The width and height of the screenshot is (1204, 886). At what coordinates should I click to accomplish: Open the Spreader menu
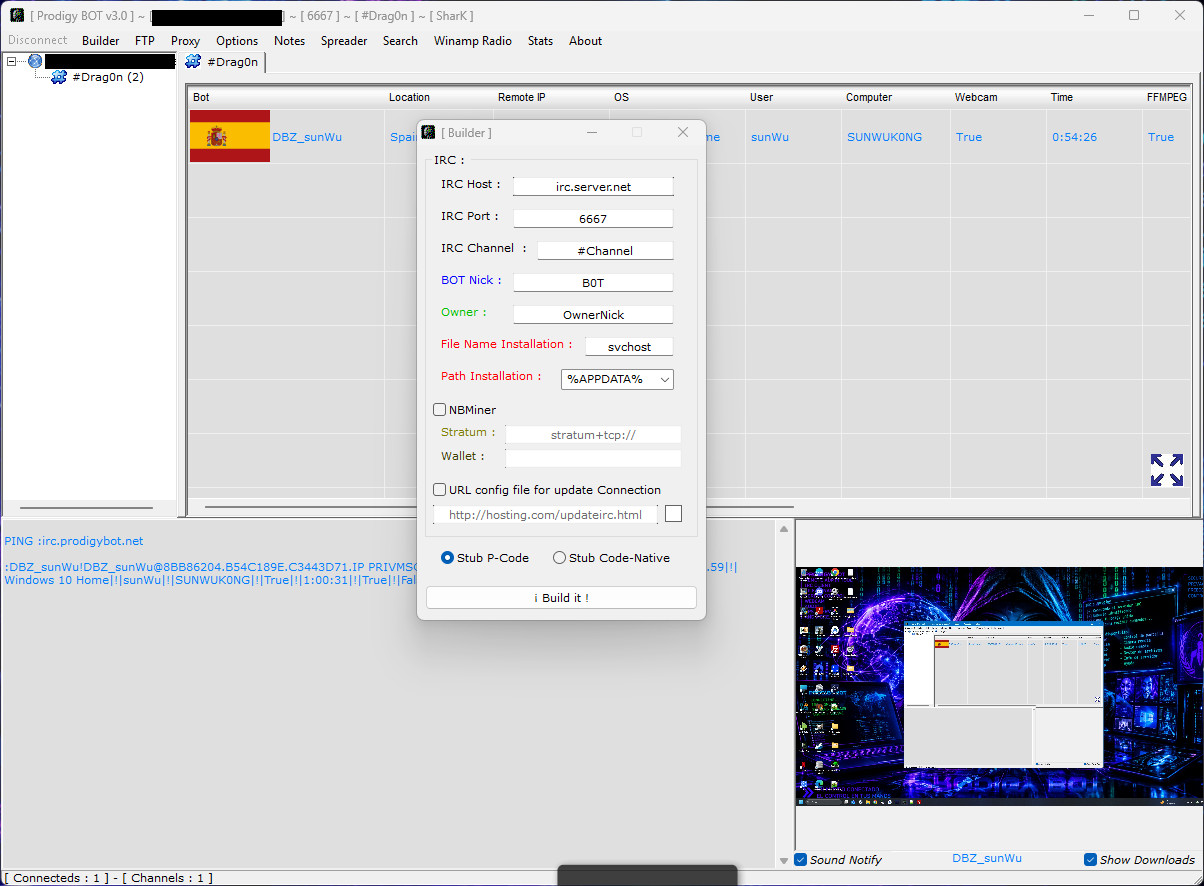(x=344, y=41)
